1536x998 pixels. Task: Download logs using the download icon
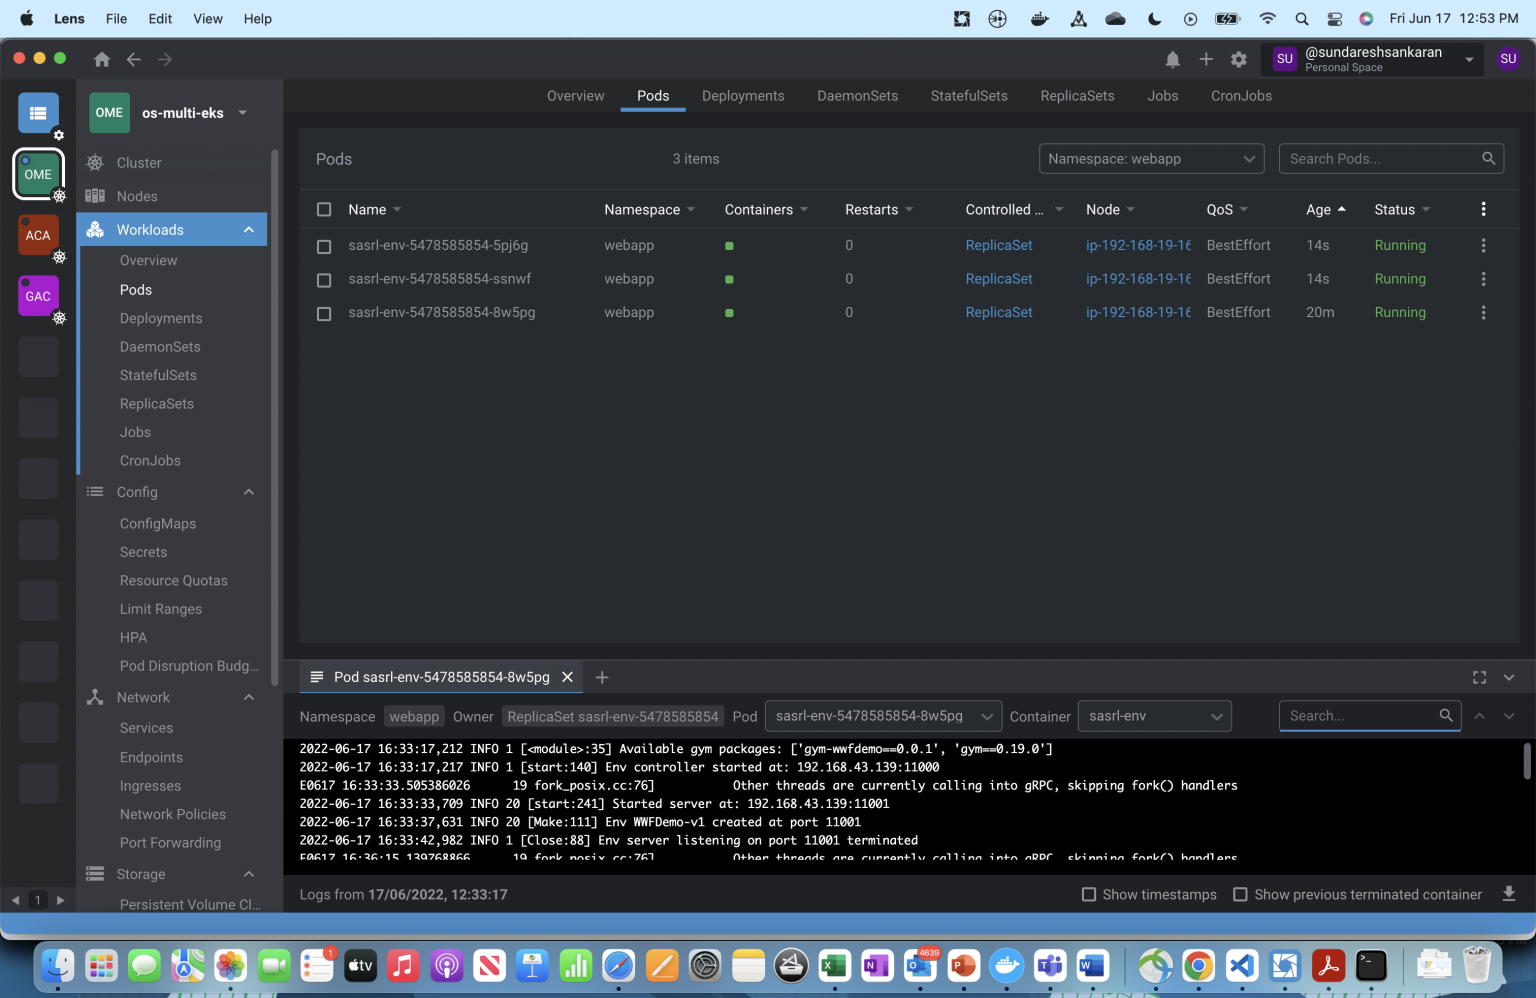click(1509, 894)
